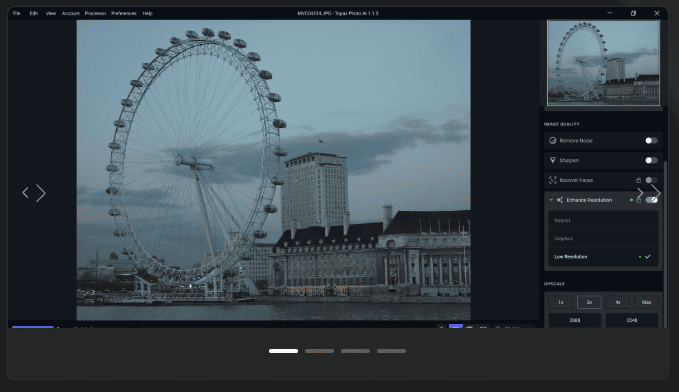Select the Graphics enhance model

[603, 239]
